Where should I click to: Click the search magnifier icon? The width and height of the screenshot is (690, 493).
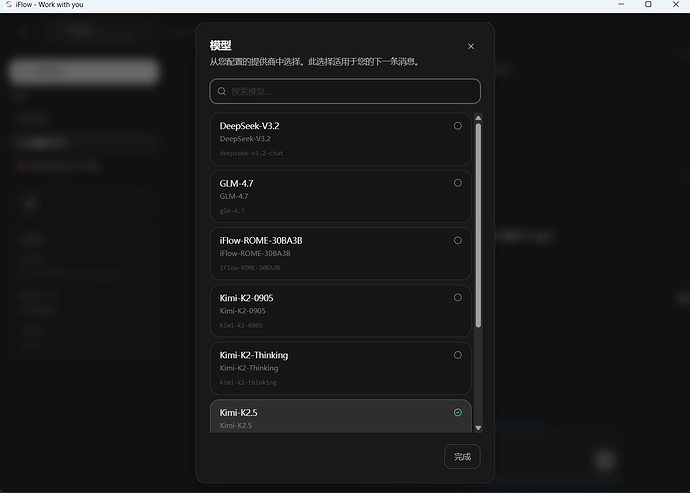[x=222, y=91]
